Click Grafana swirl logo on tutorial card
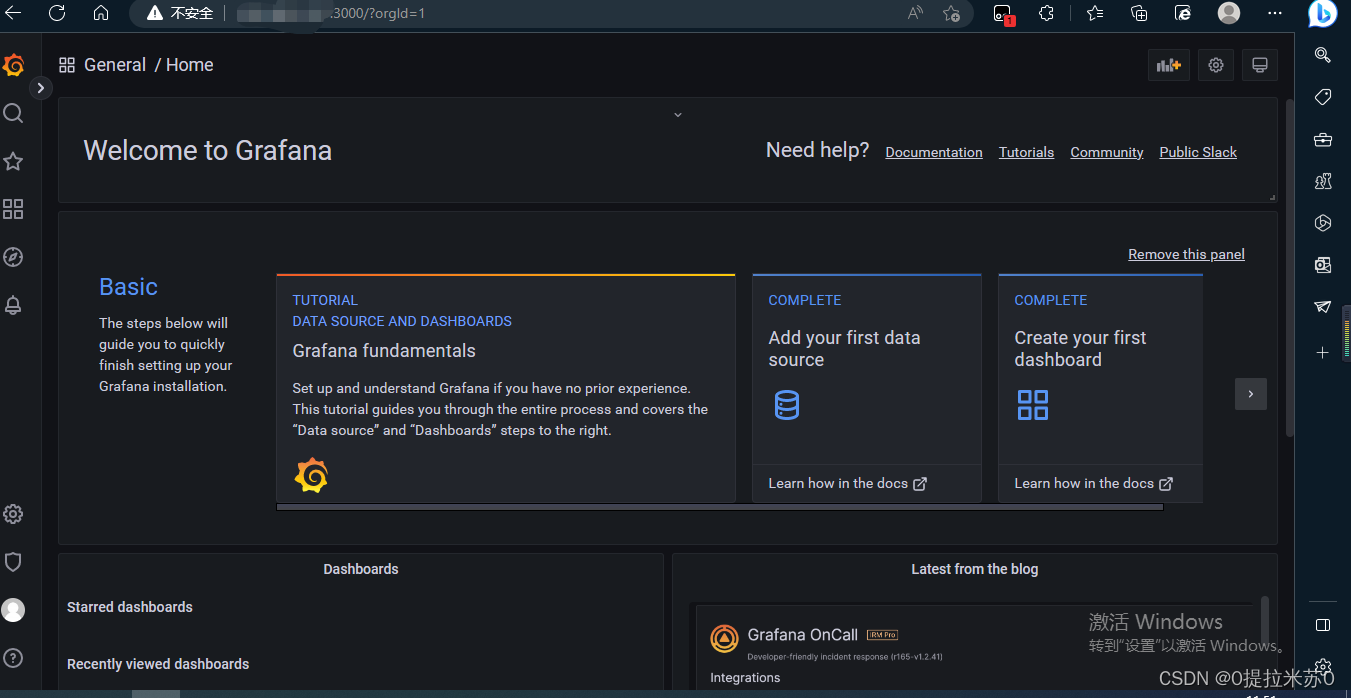This screenshot has width=1351, height=698. tap(311, 475)
